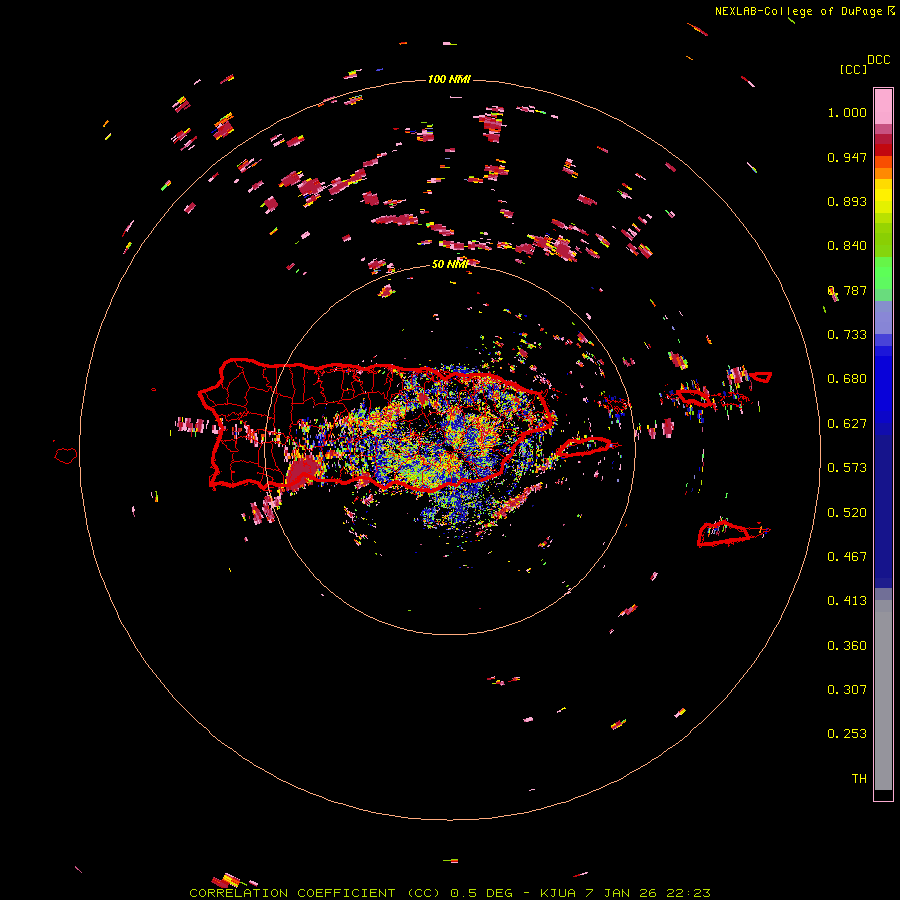Click the 50 NMI range ring label
Image resolution: width=900 pixels, height=900 pixels.
(x=449, y=264)
